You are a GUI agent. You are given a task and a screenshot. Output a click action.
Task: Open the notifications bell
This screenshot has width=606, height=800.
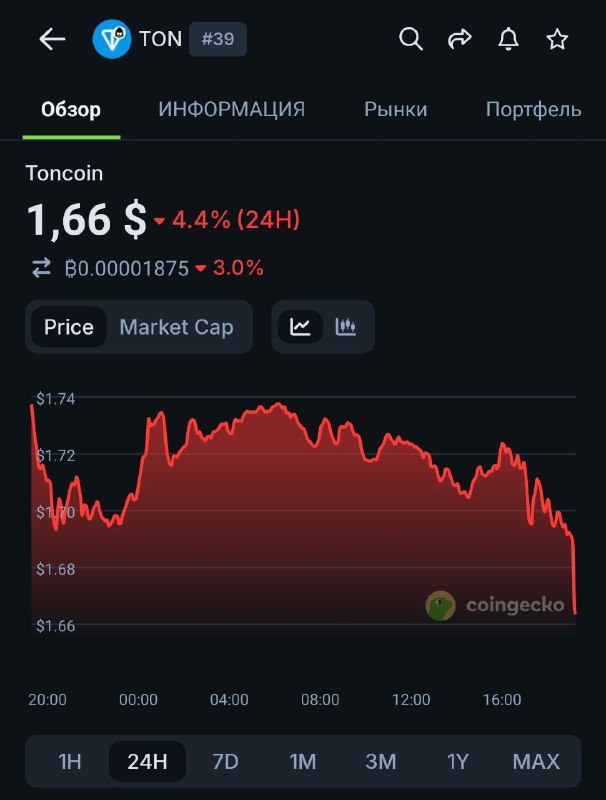pyautogui.click(x=509, y=39)
